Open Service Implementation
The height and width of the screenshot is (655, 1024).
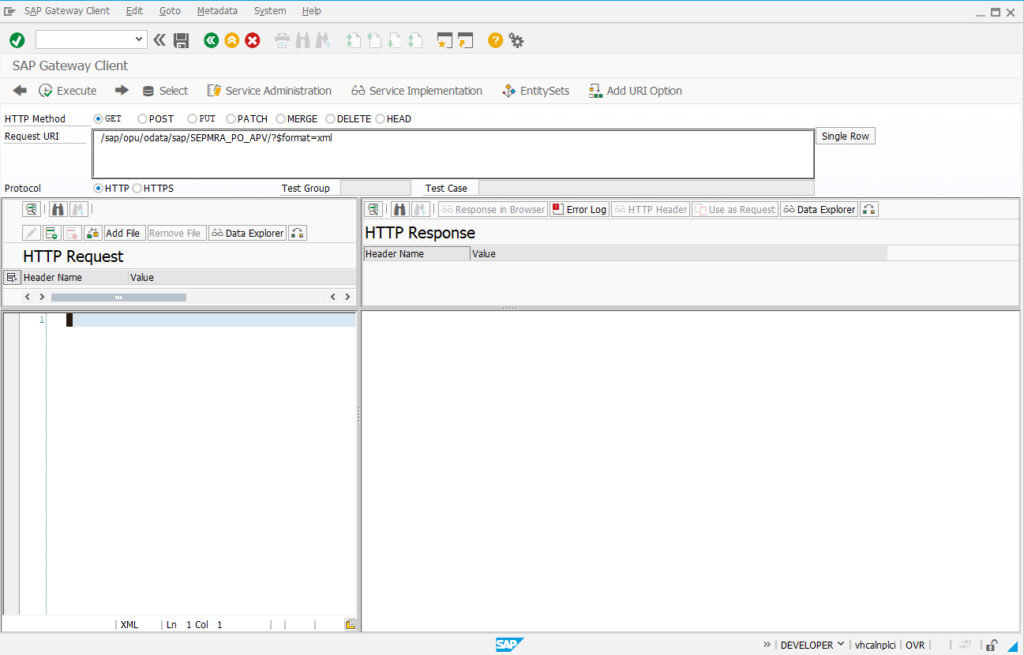[417, 91]
